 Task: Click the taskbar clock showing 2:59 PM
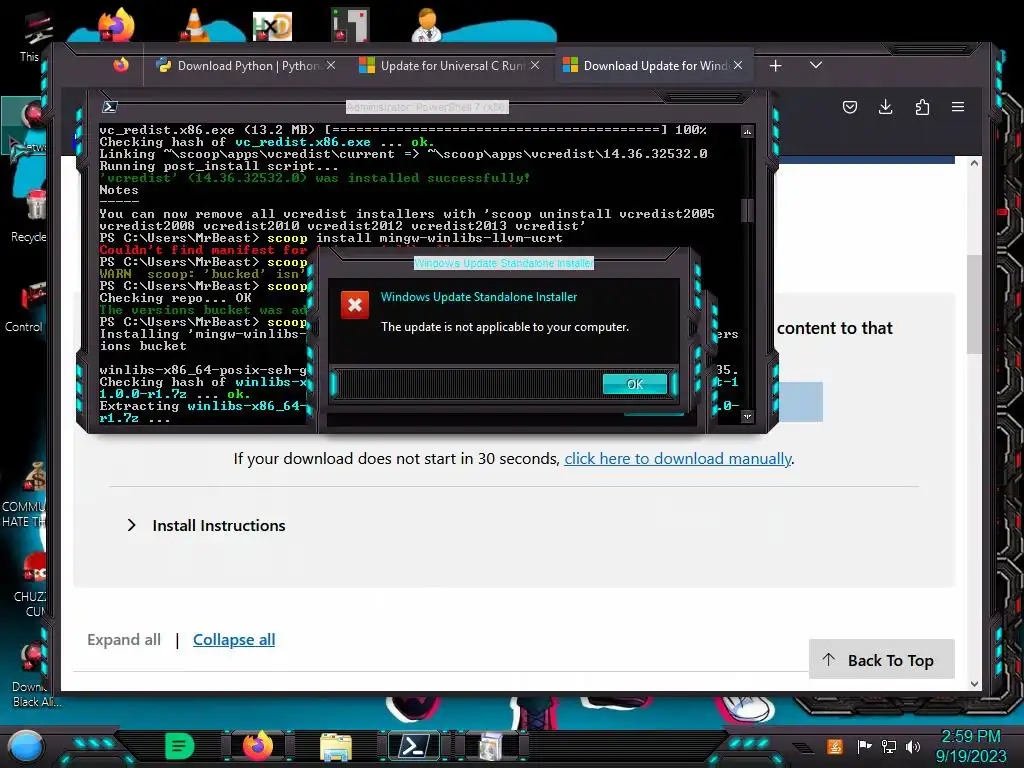click(971, 746)
